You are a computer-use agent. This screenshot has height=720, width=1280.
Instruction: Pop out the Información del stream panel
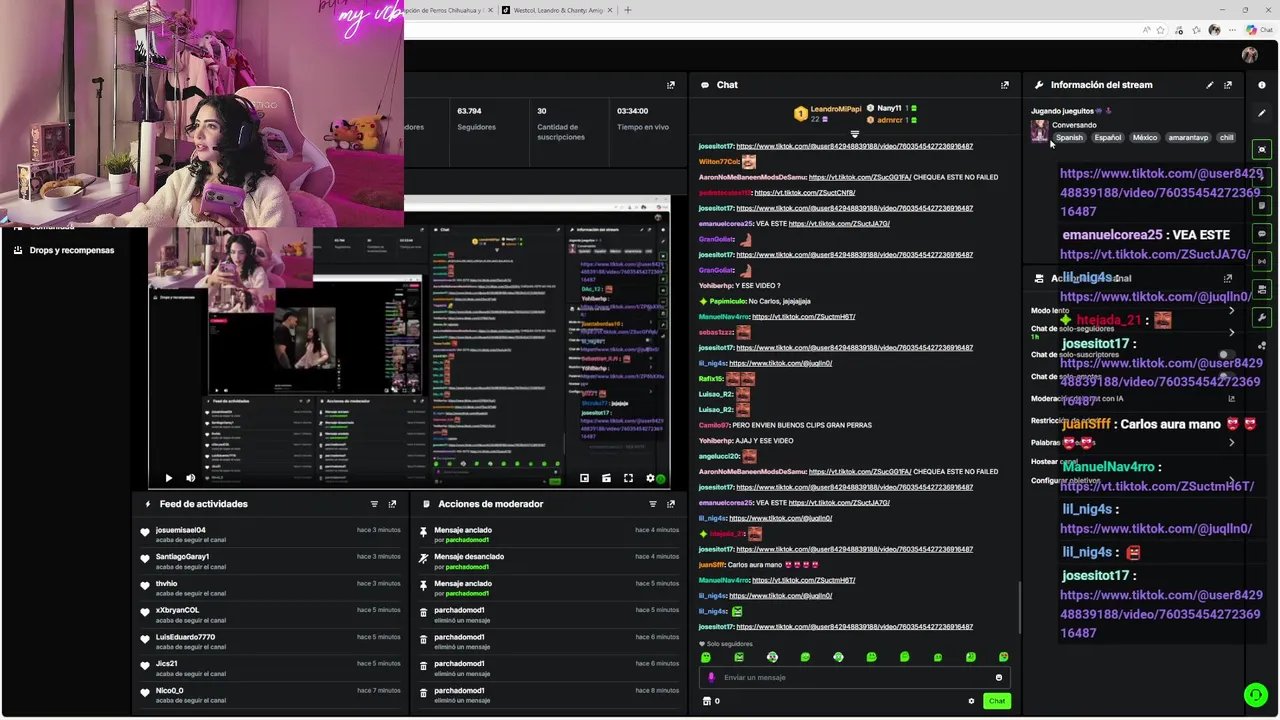pyautogui.click(x=1228, y=85)
